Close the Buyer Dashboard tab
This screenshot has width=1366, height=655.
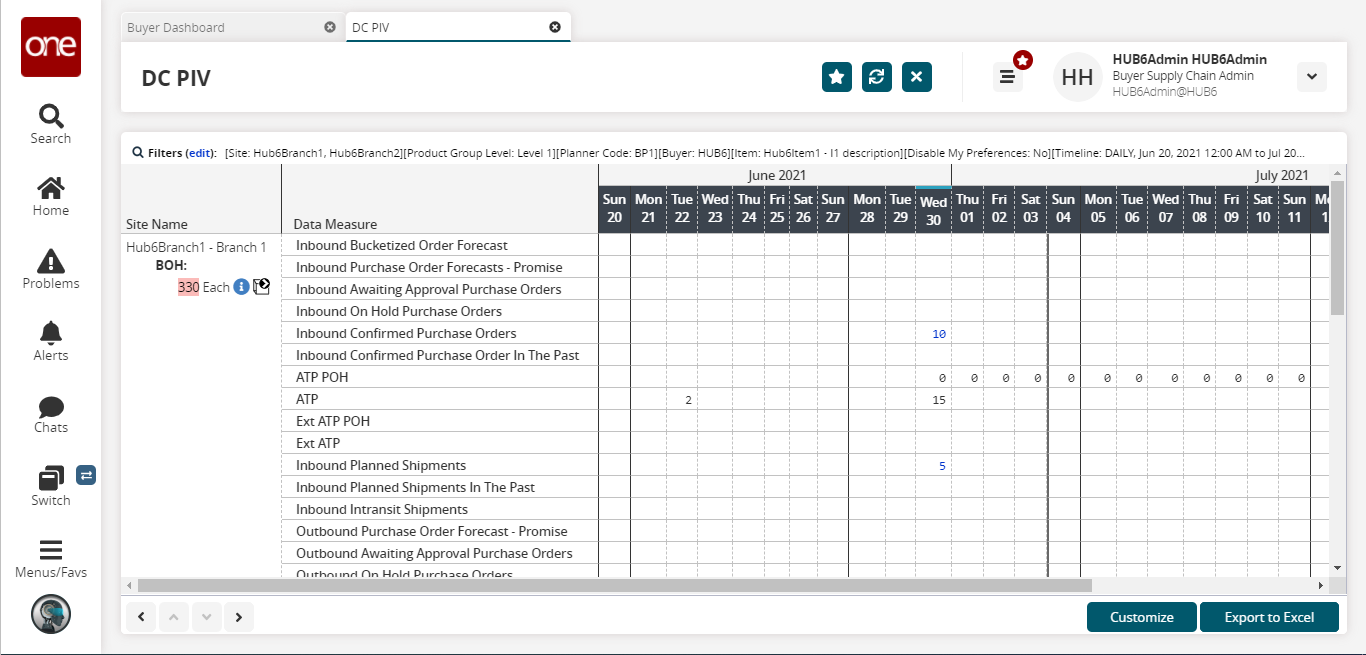(x=330, y=27)
